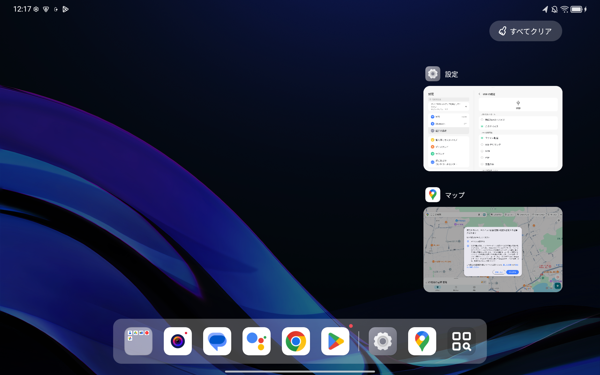Tap the Play Store notification icon in status bar

pyautogui.click(x=65, y=9)
